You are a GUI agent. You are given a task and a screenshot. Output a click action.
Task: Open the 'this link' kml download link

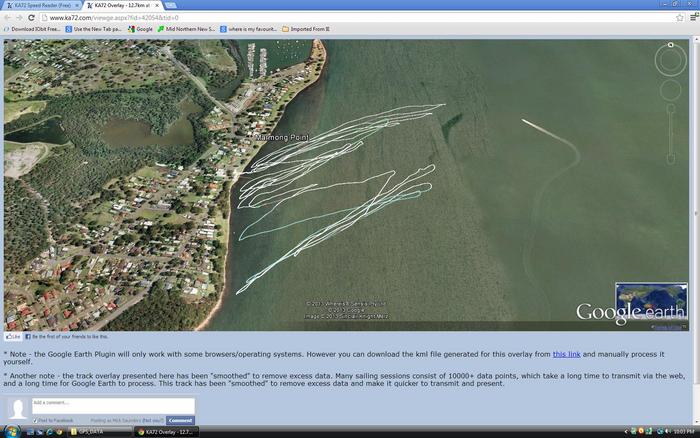[x=566, y=354]
